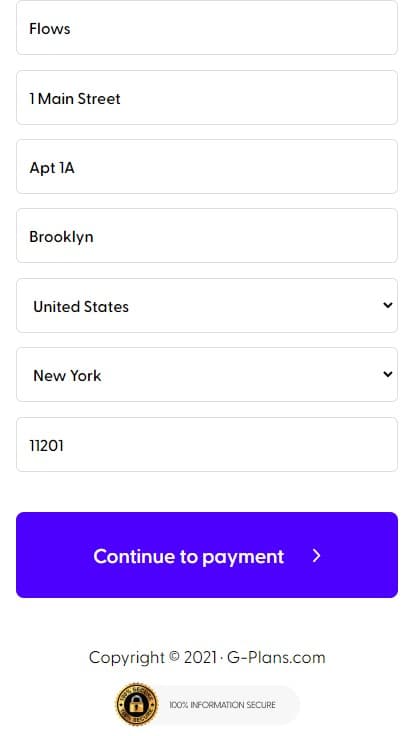Screen dimensions: 414x736
Task: Open the country selector showing United States
Action: tap(207, 306)
